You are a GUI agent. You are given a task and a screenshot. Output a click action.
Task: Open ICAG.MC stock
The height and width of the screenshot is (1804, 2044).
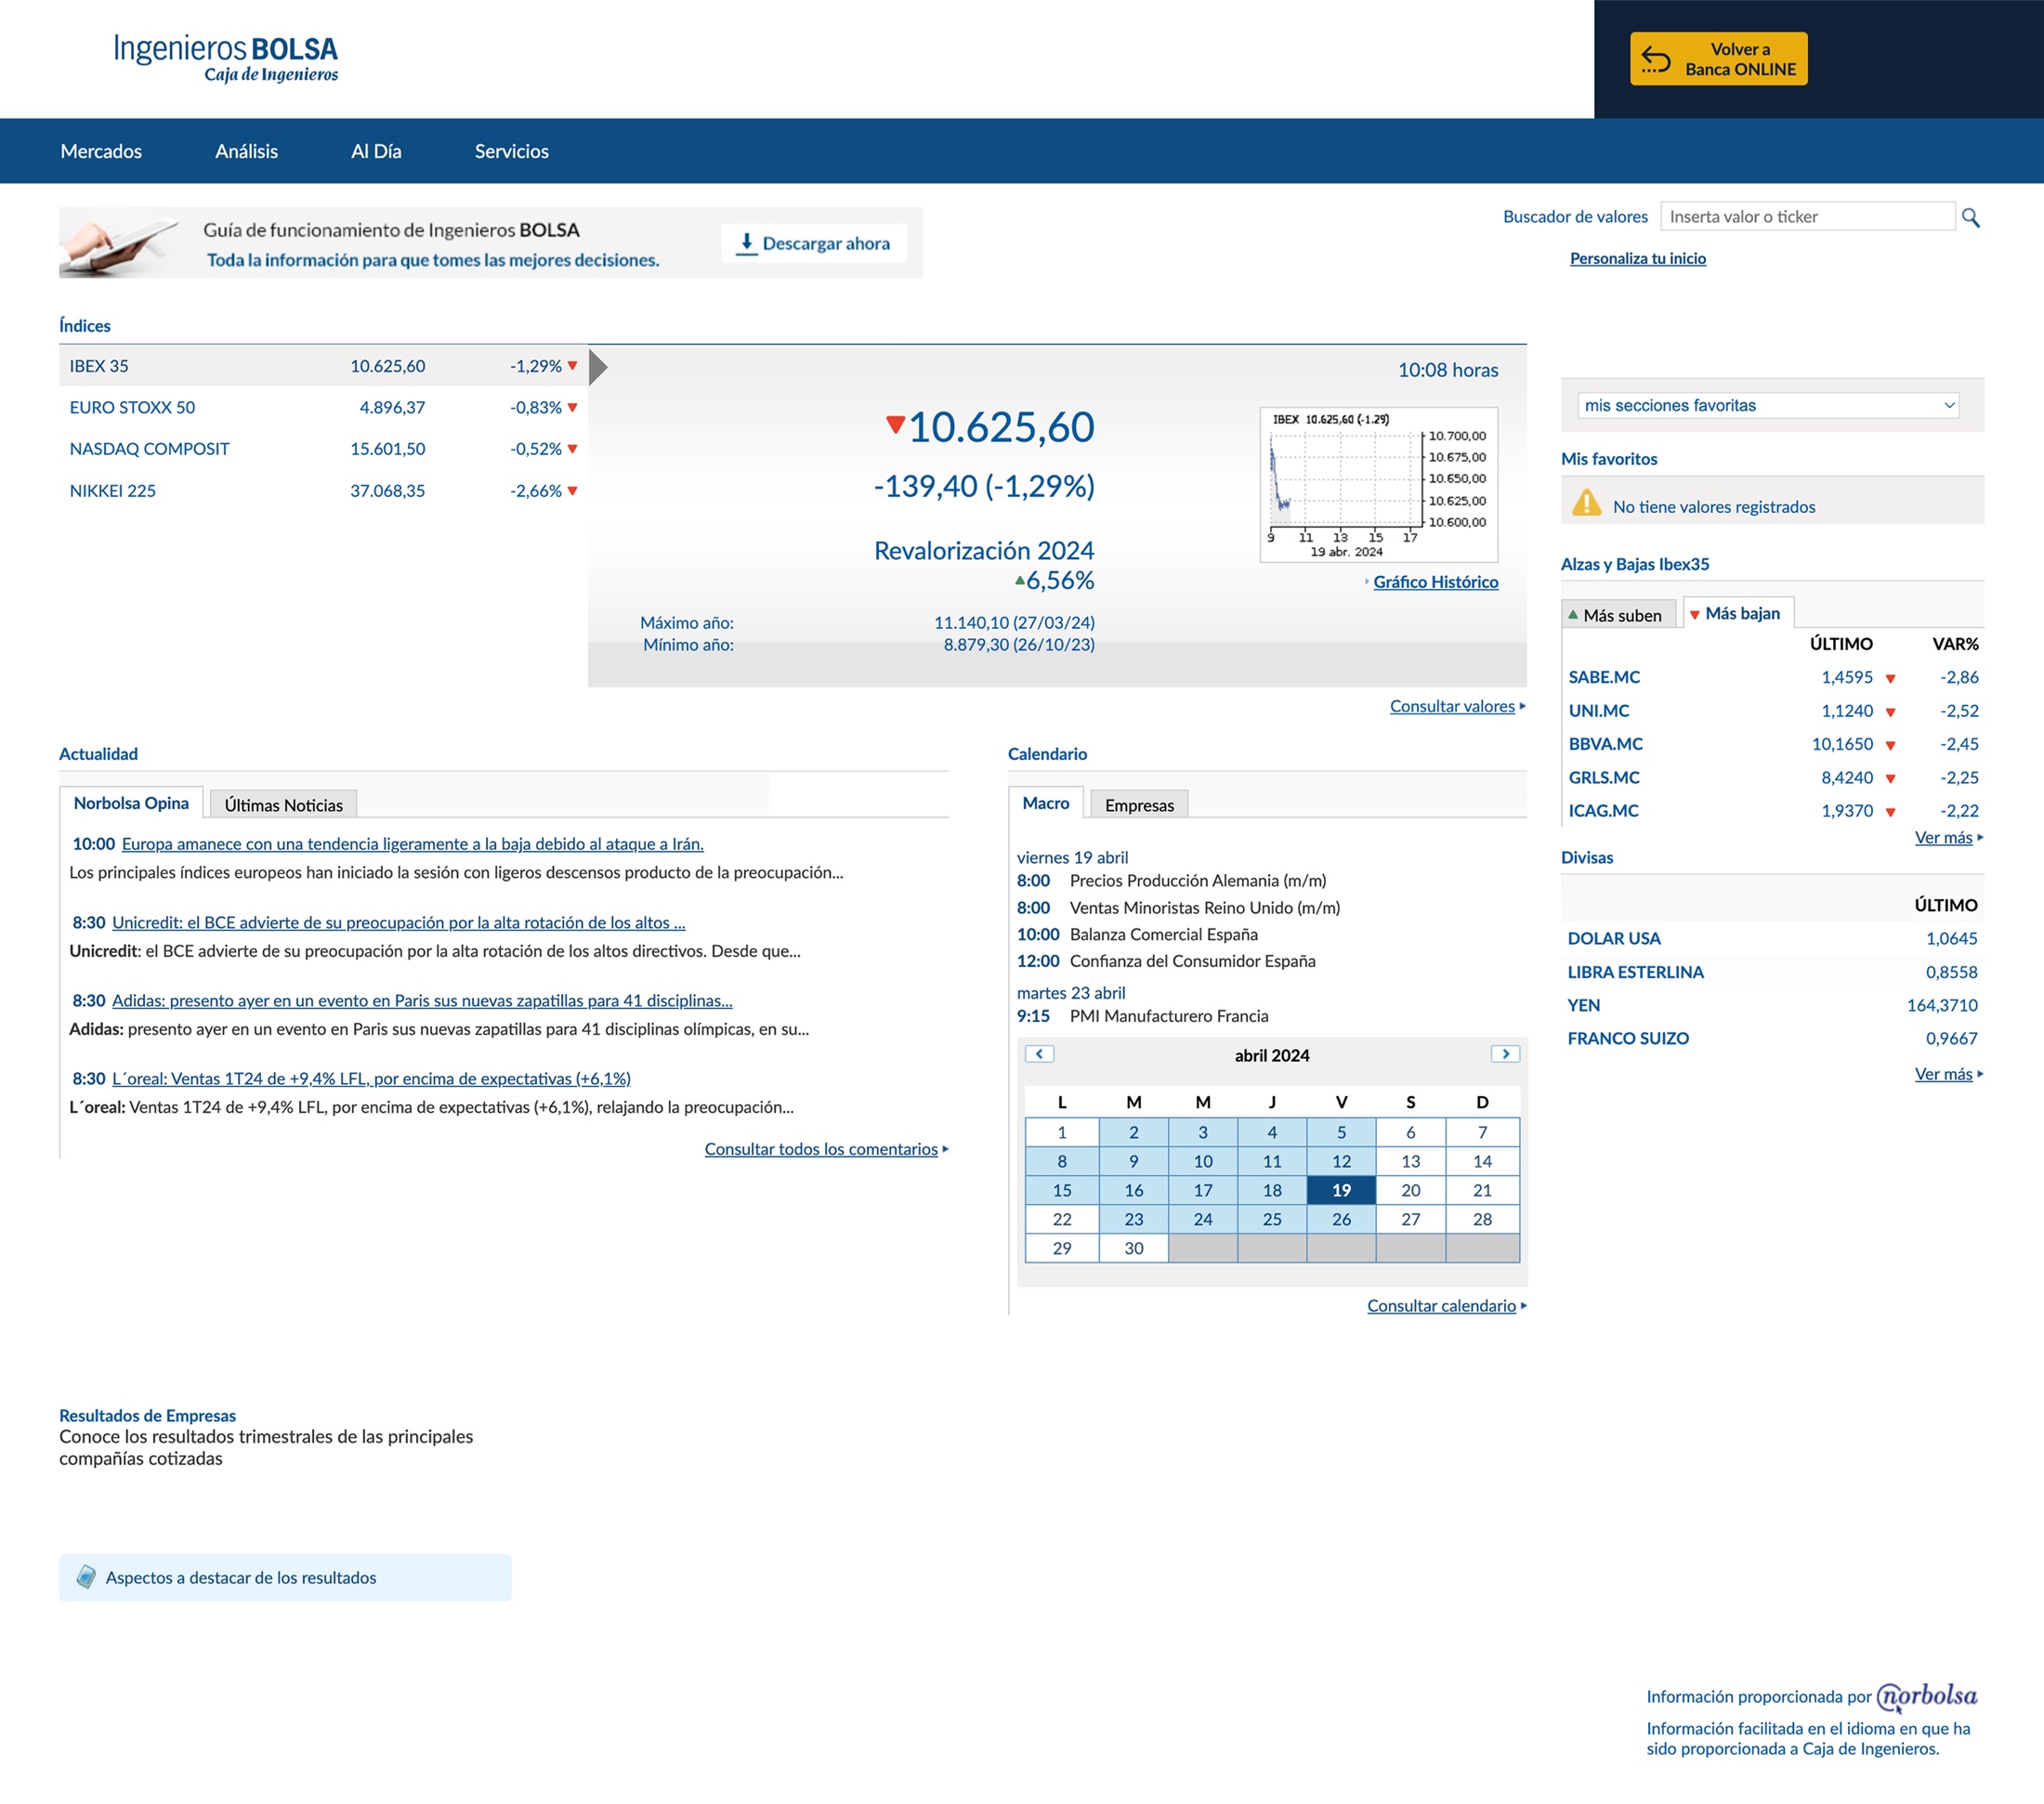[x=1603, y=811]
